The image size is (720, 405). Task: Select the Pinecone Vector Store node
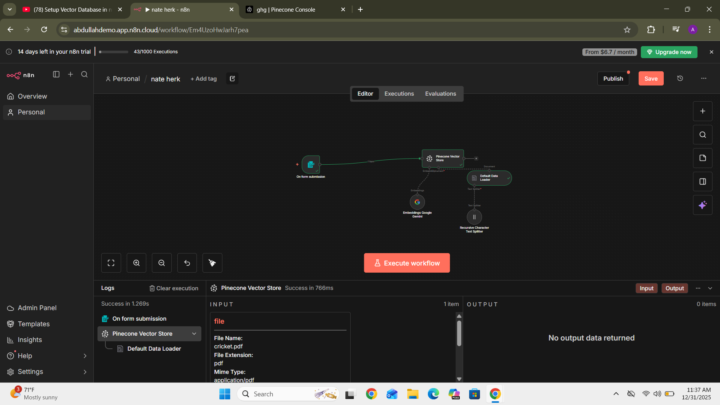(x=428, y=158)
